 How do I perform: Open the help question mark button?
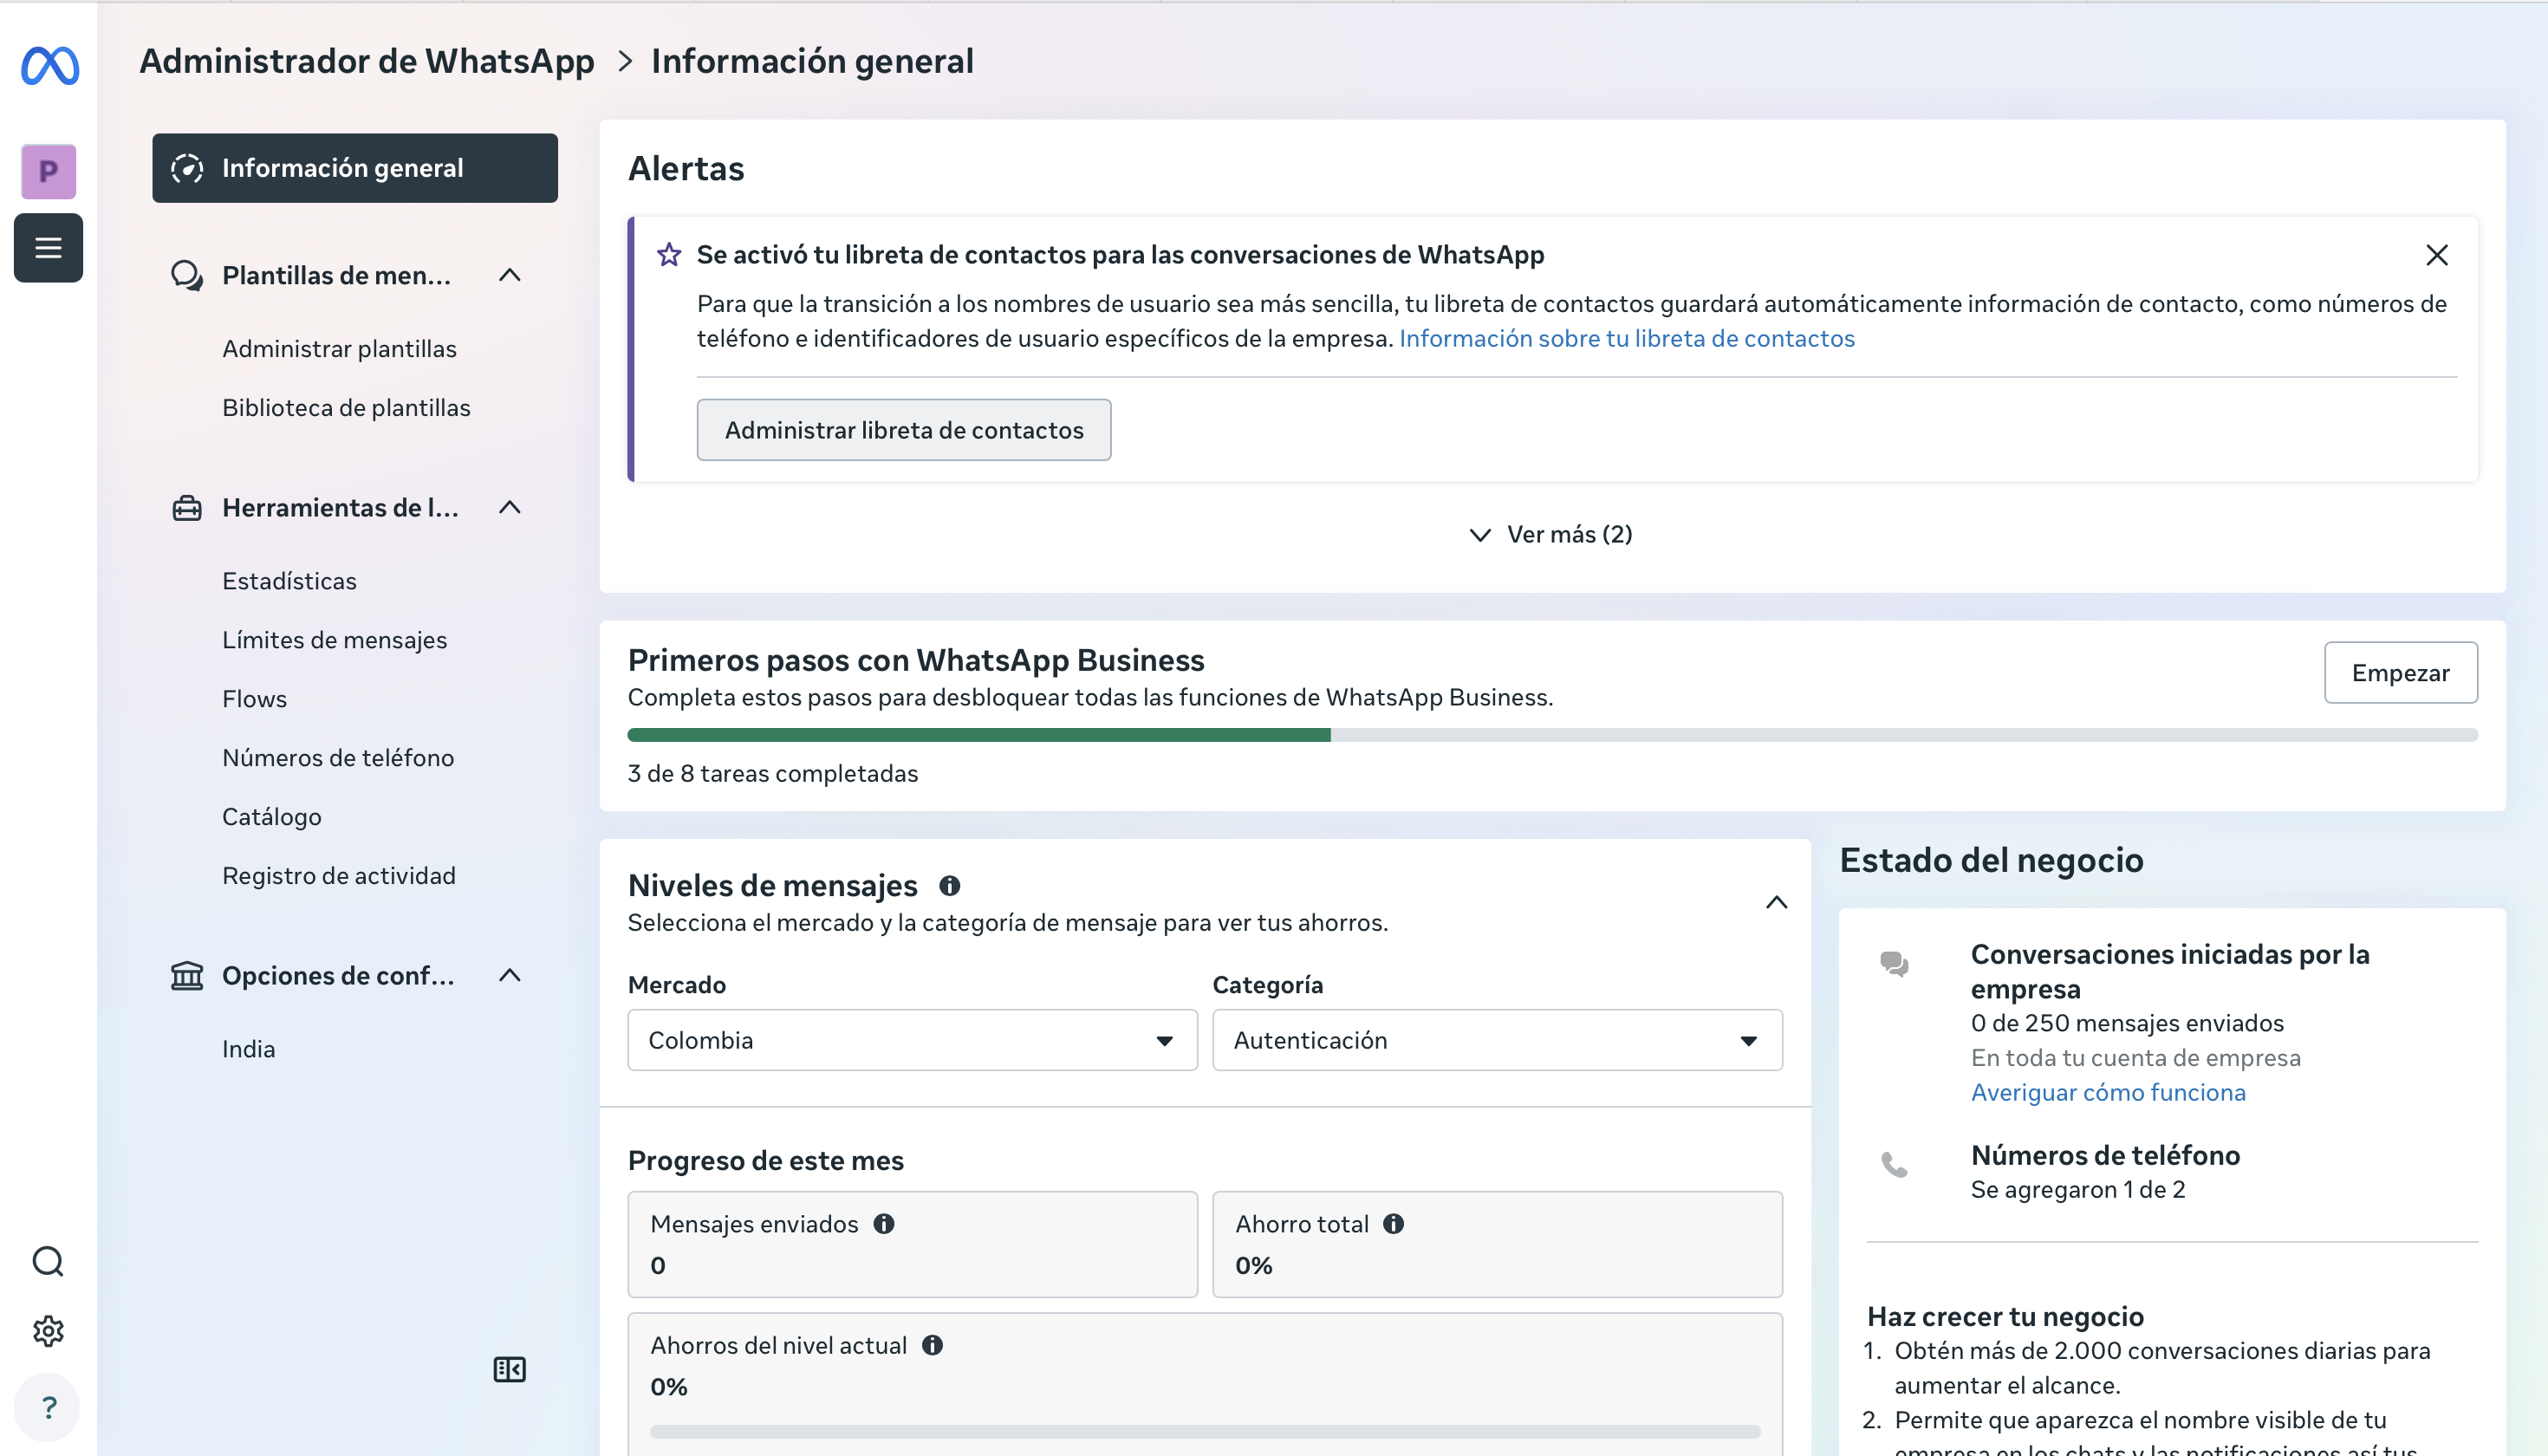click(48, 1407)
